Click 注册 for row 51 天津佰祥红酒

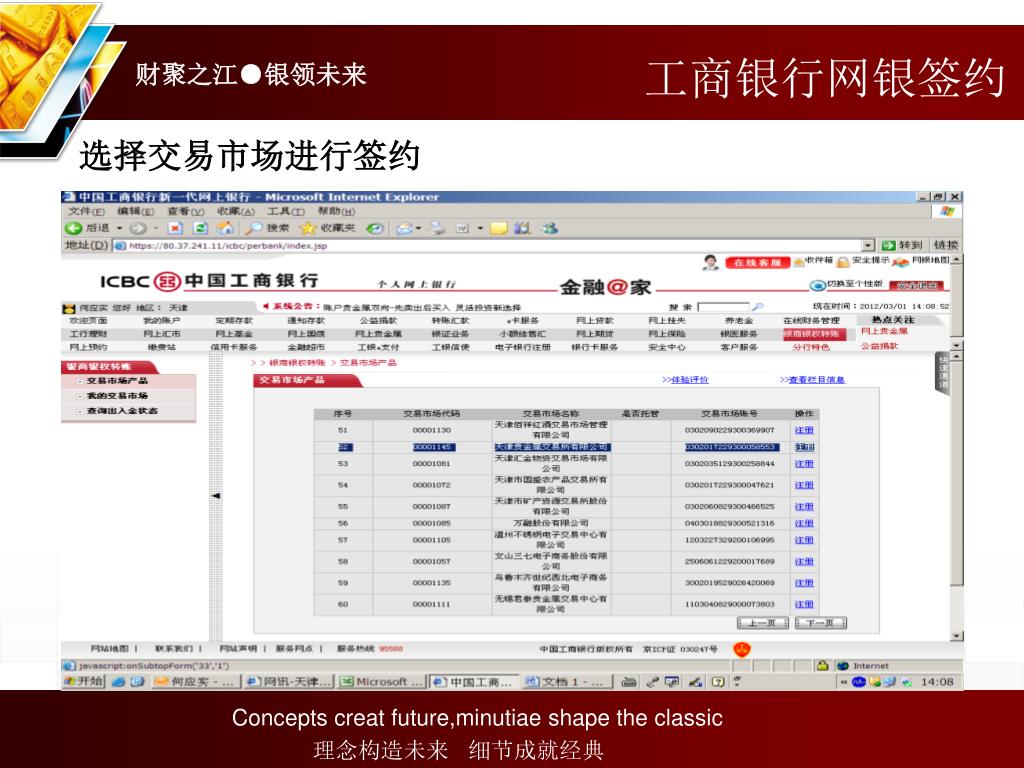pos(804,430)
